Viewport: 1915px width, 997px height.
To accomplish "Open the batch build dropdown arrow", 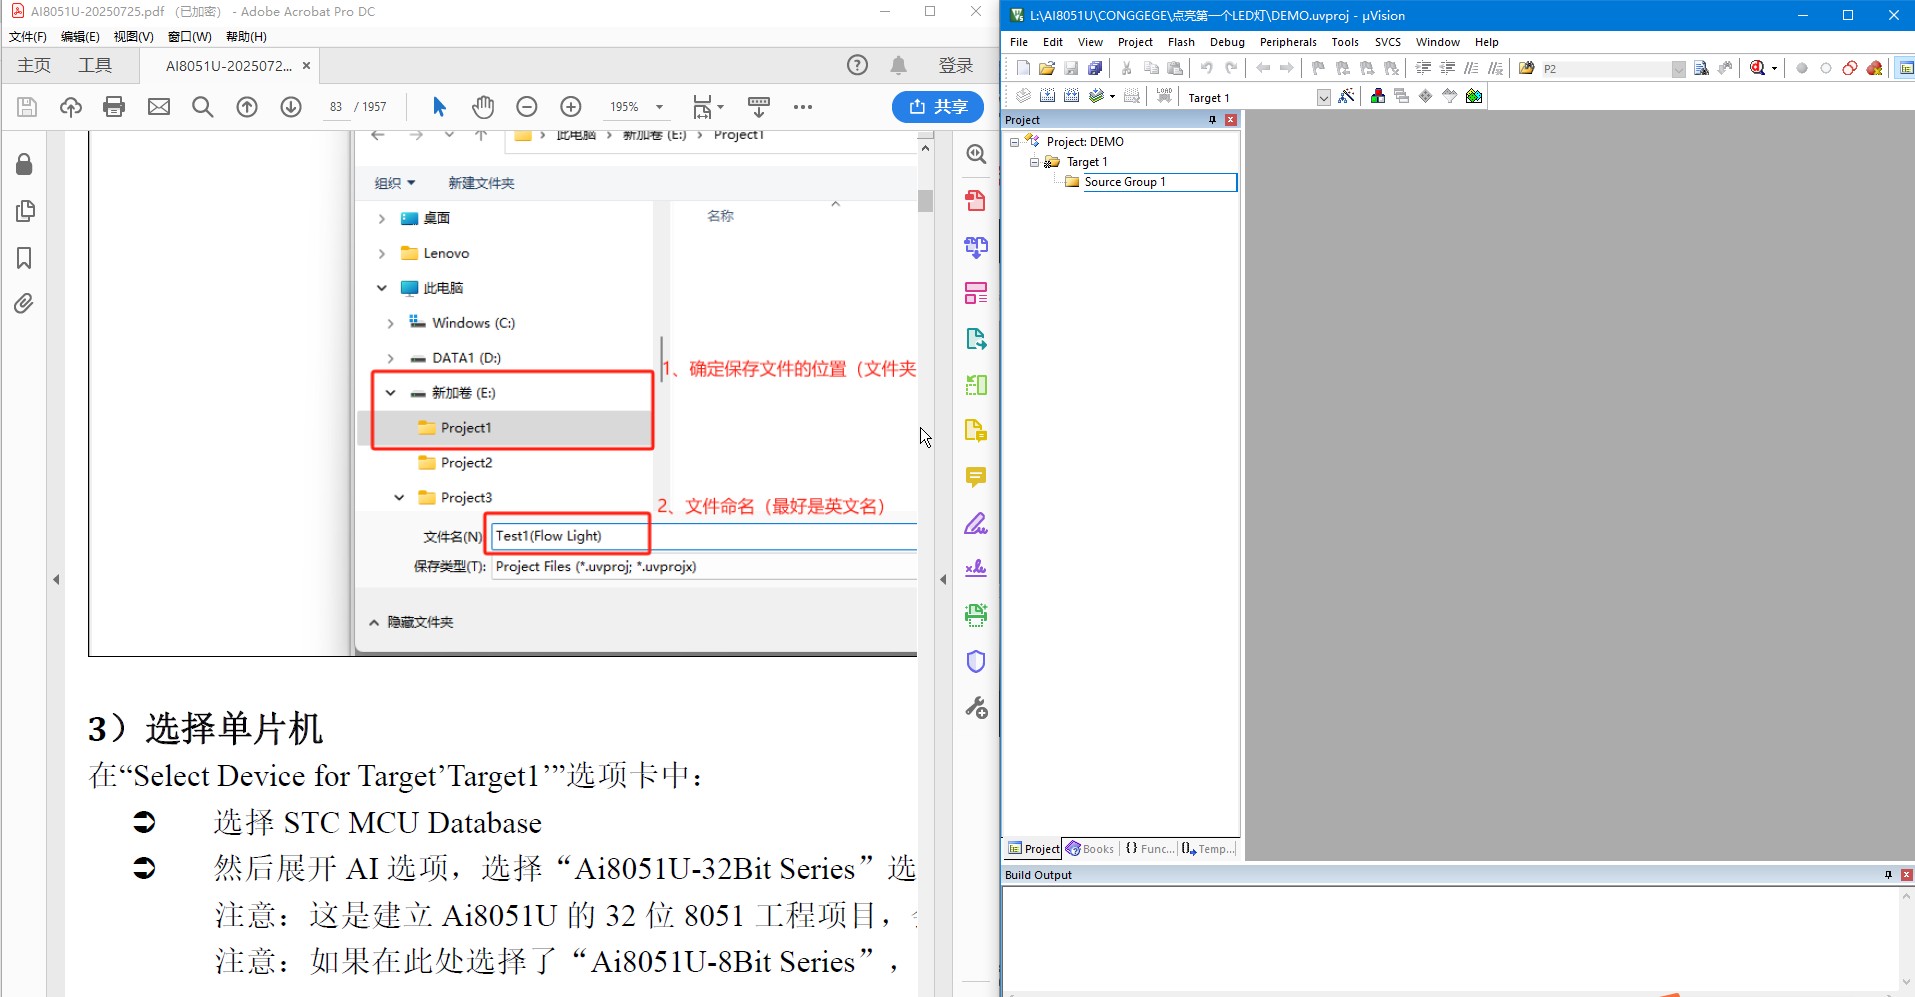I will [1112, 97].
